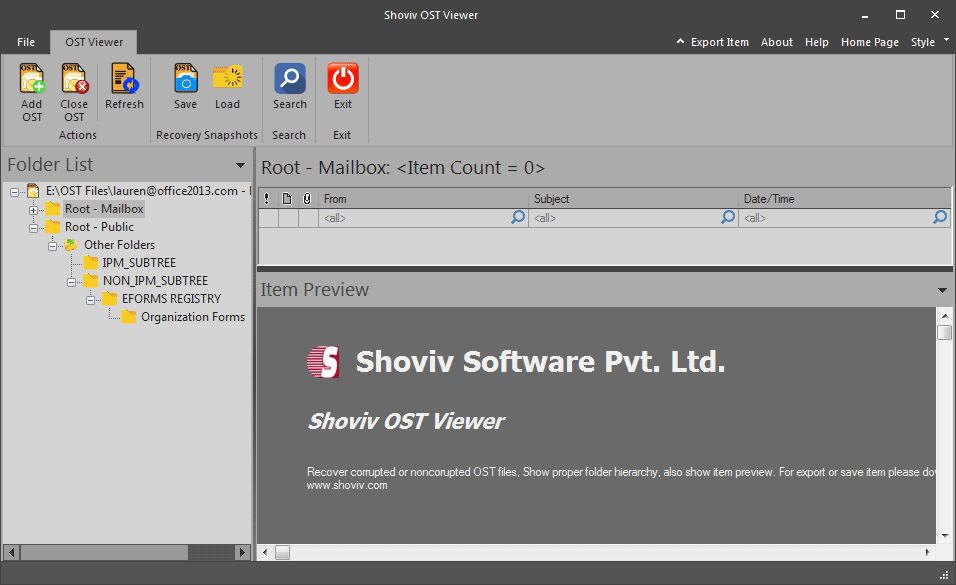
Task: Open the About menu item
Action: pyautogui.click(x=776, y=42)
